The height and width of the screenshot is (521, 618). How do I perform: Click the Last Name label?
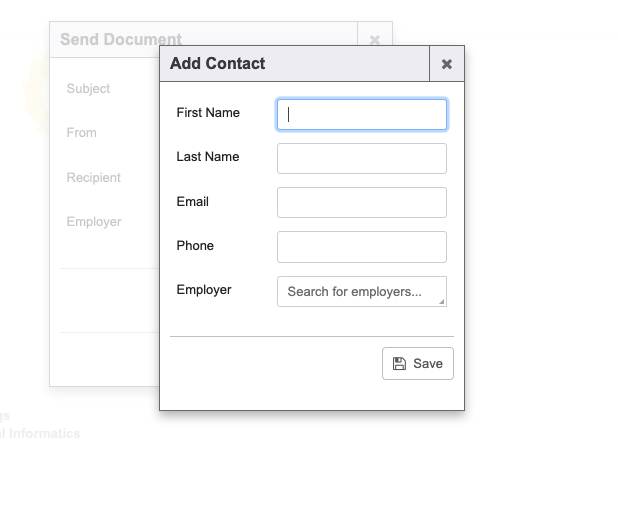(208, 157)
